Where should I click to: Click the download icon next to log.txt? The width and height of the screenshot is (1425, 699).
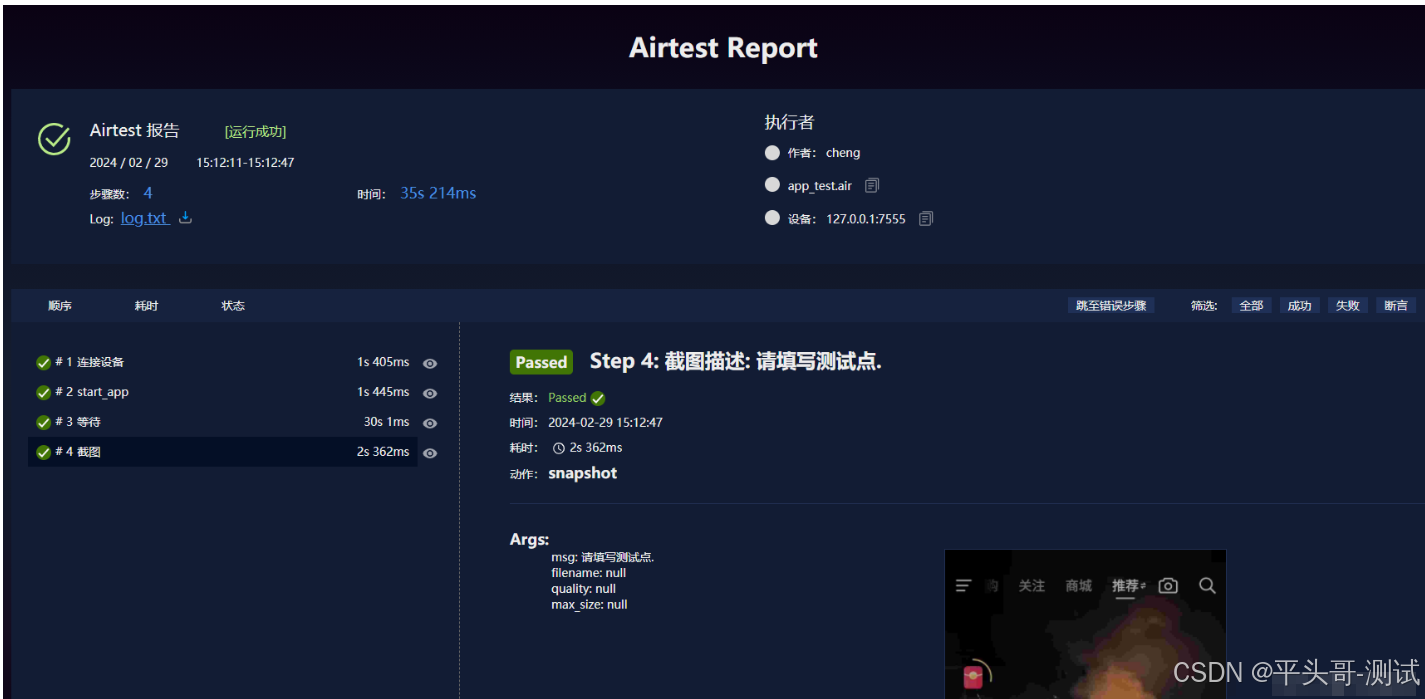click(185, 217)
